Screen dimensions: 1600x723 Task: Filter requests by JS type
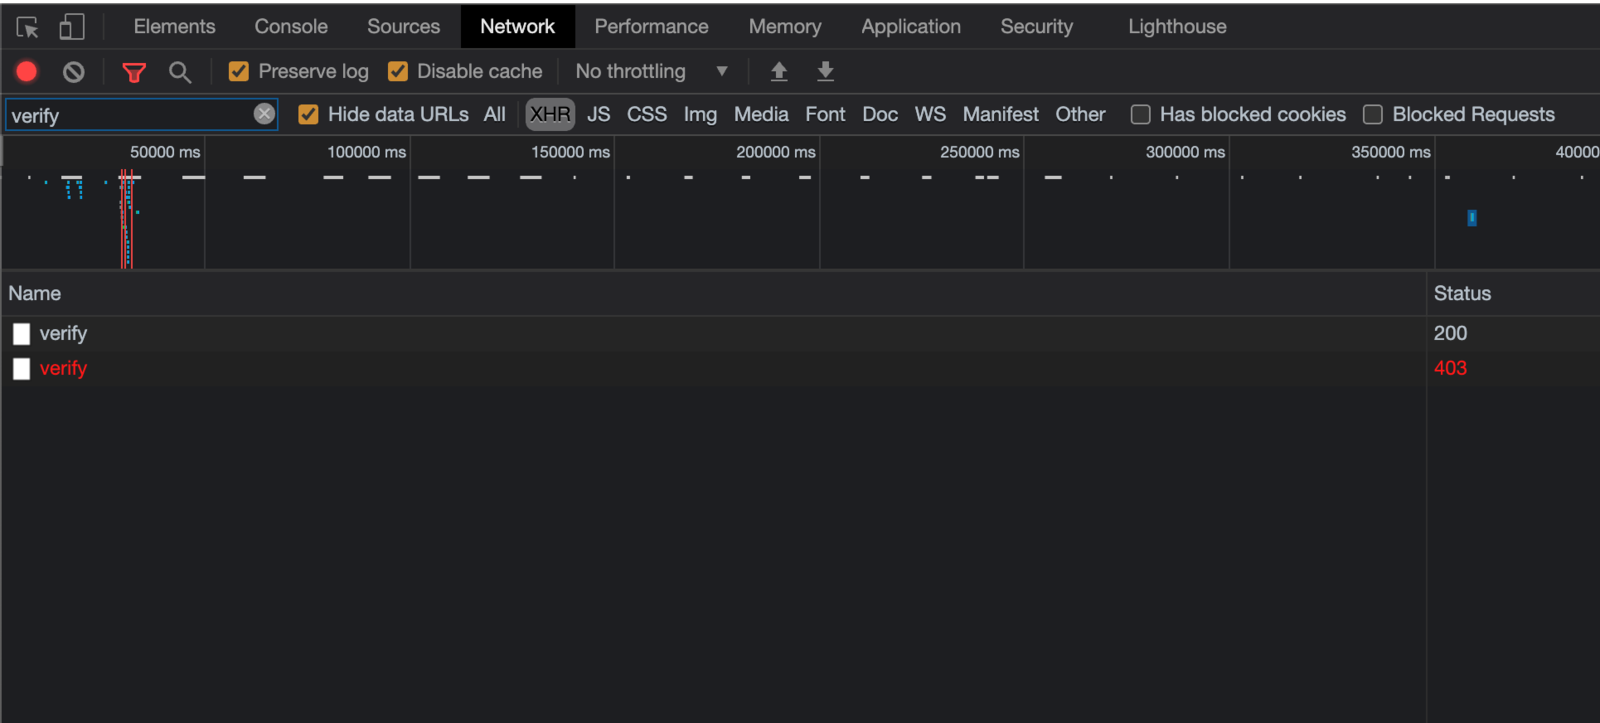[598, 114]
